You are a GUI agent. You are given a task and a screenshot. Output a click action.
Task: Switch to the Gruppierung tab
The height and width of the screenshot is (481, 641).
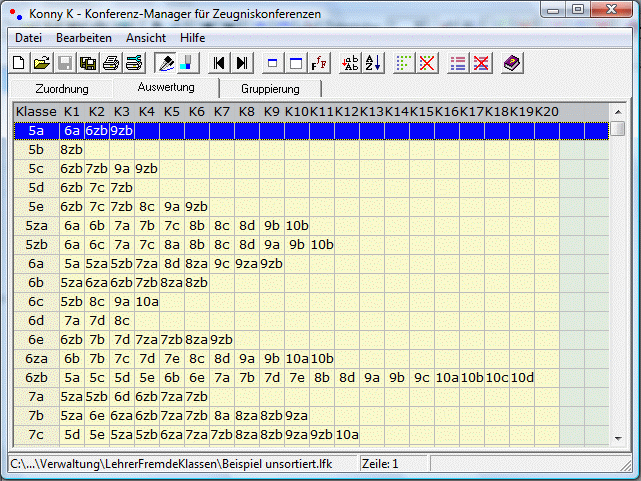pyautogui.click(x=270, y=88)
